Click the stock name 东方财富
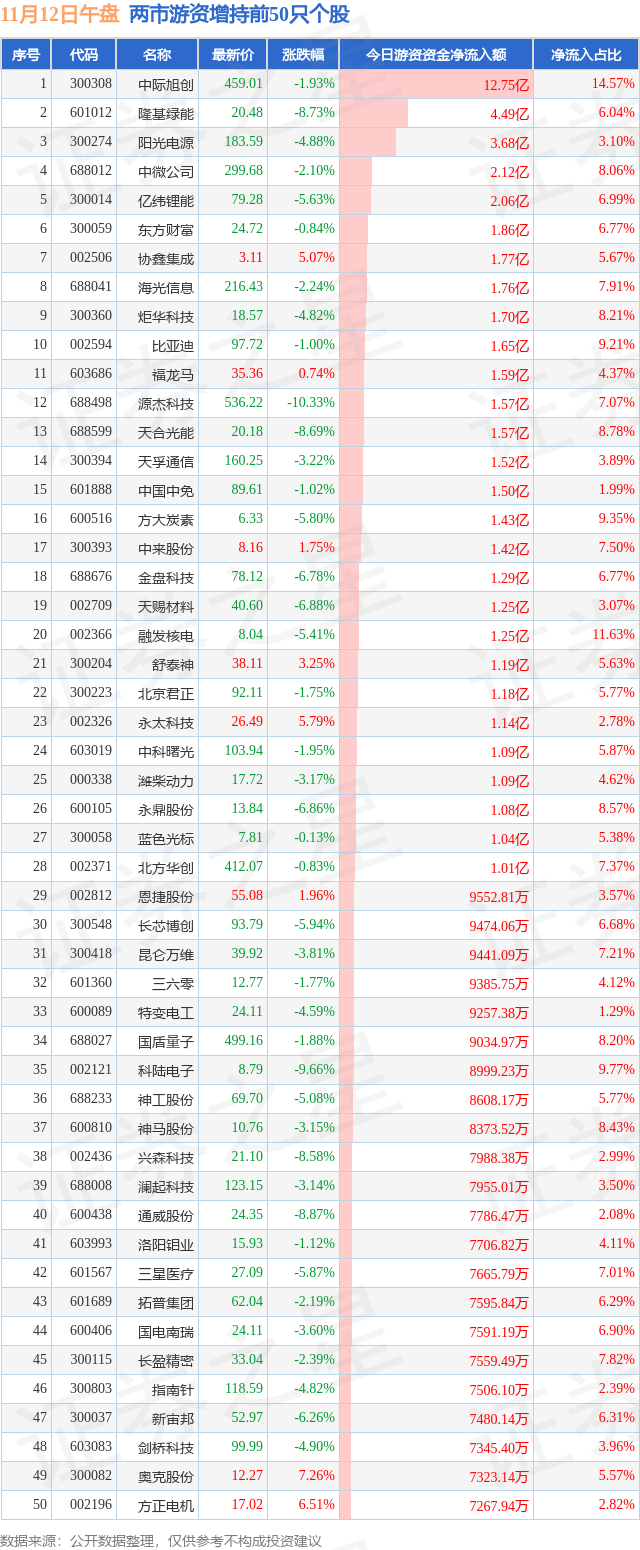The height and width of the screenshot is (1550, 640). (166, 230)
